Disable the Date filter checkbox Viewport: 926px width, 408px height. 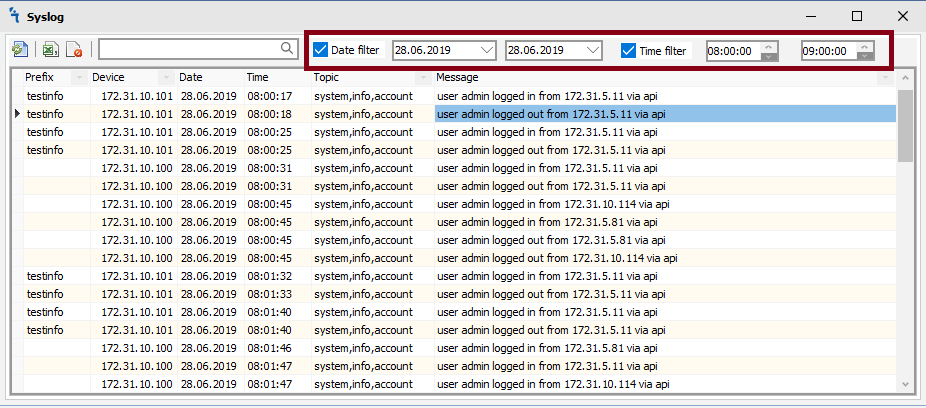[x=321, y=50]
